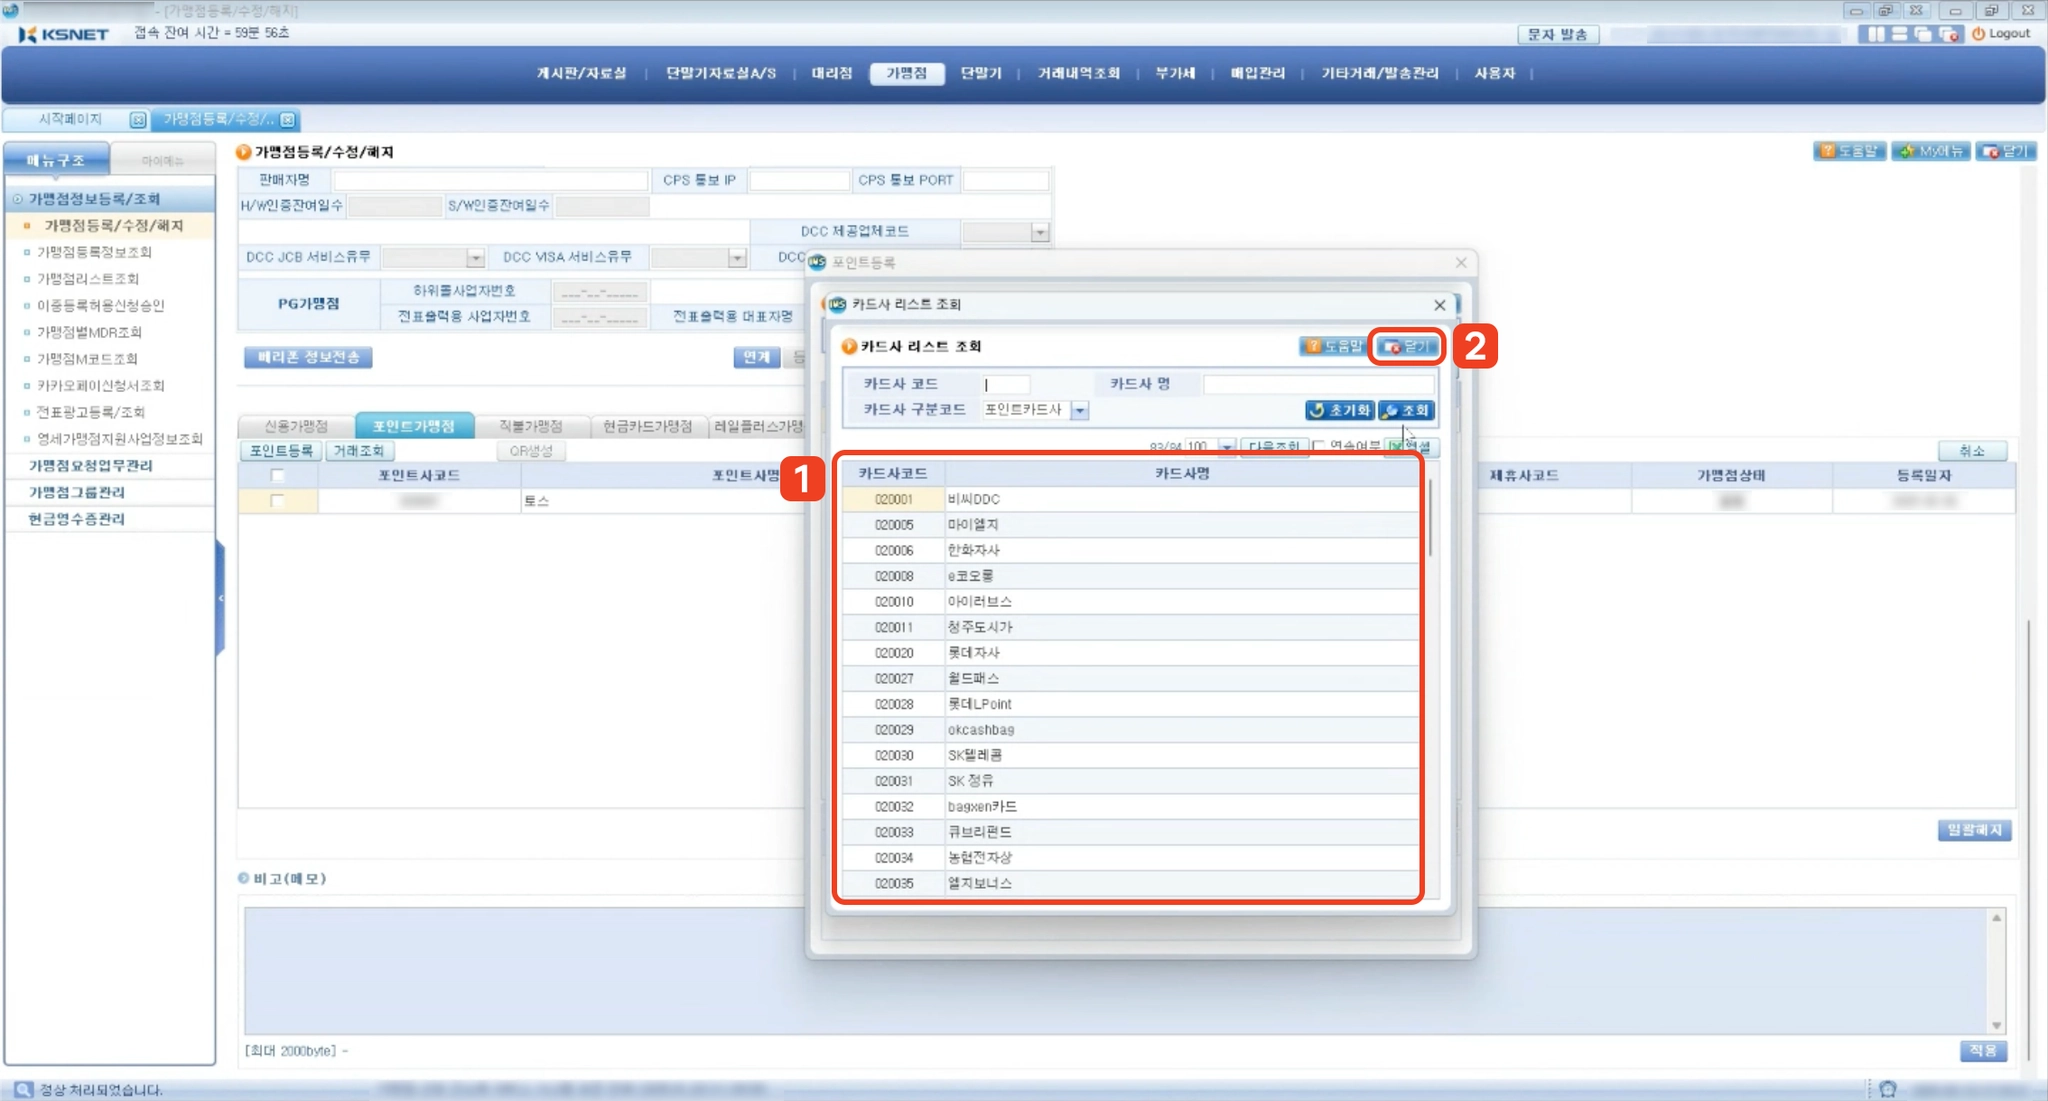This screenshot has width=2048, height=1101.
Task: Open the DCC JCB 서비스유무 dropdown
Action: pyautogui.click(x=475, y=258)
